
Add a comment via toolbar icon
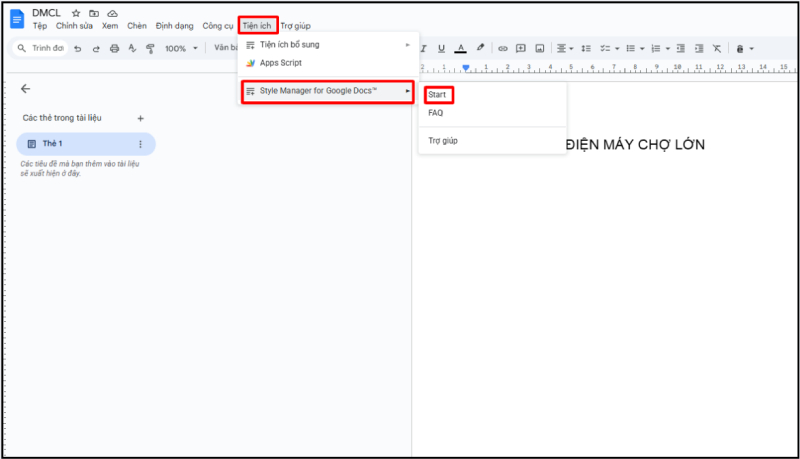click(520, 48)
